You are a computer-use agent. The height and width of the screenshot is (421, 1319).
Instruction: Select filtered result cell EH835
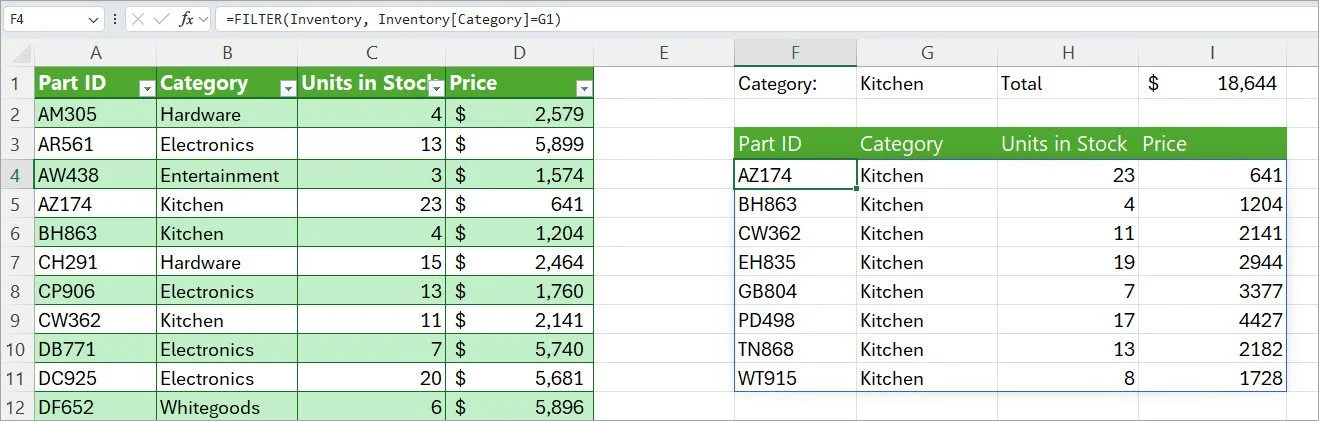795,262
